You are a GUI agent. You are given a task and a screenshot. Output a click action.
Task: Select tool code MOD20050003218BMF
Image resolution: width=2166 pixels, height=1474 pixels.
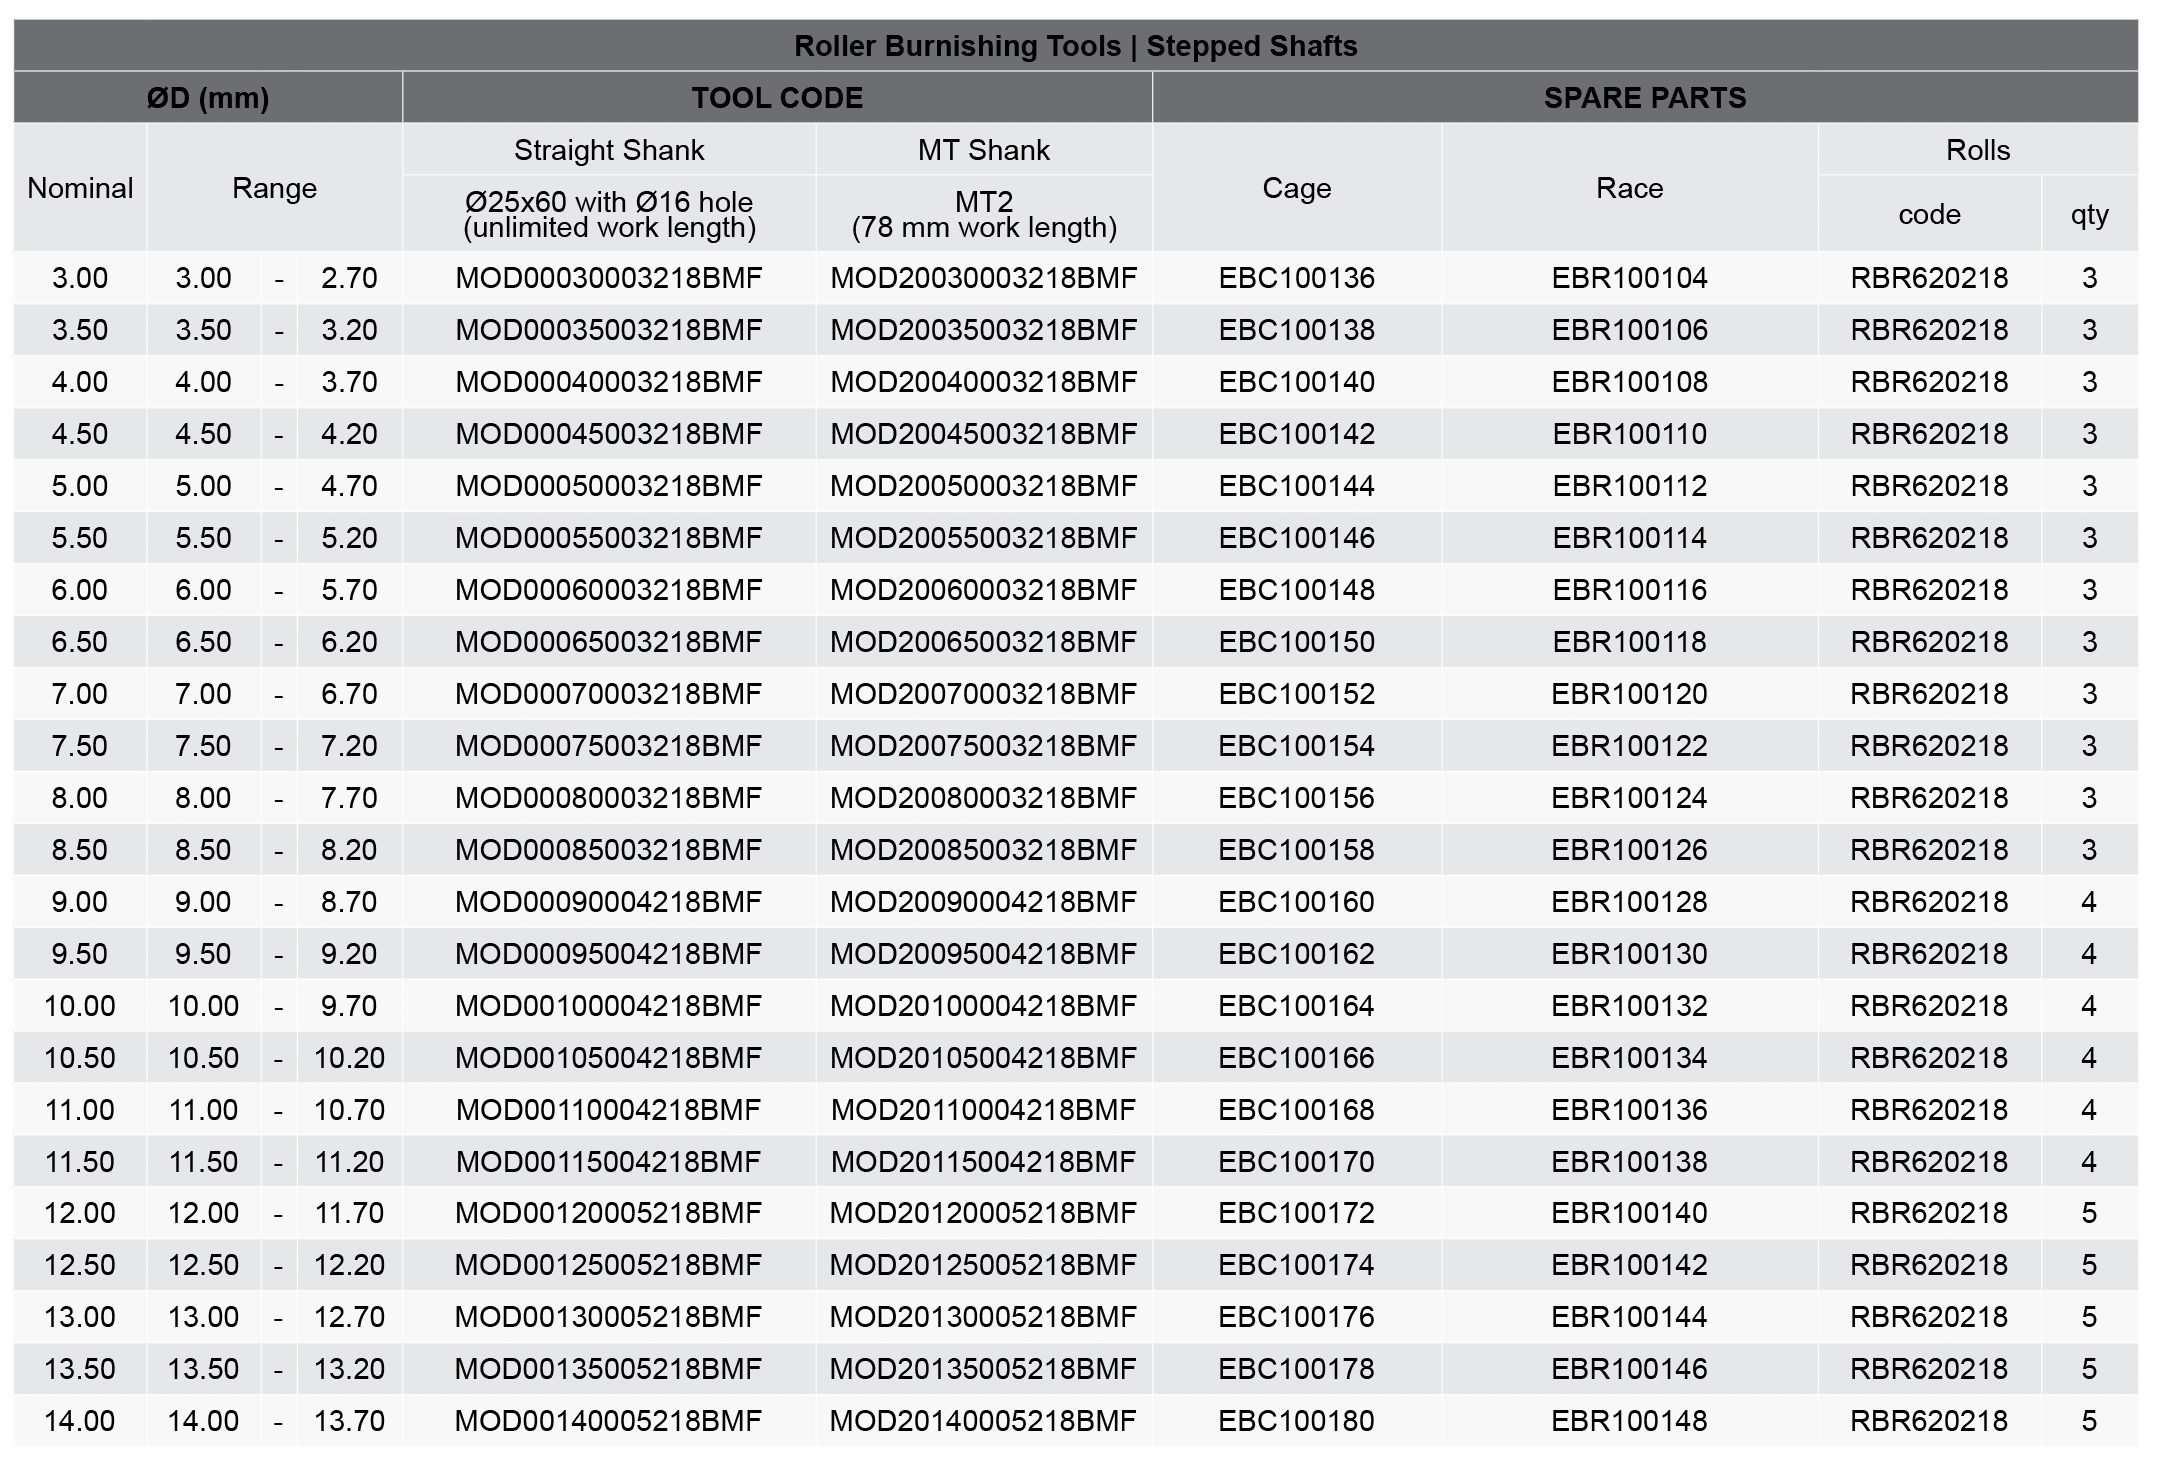tap(984, 486)
